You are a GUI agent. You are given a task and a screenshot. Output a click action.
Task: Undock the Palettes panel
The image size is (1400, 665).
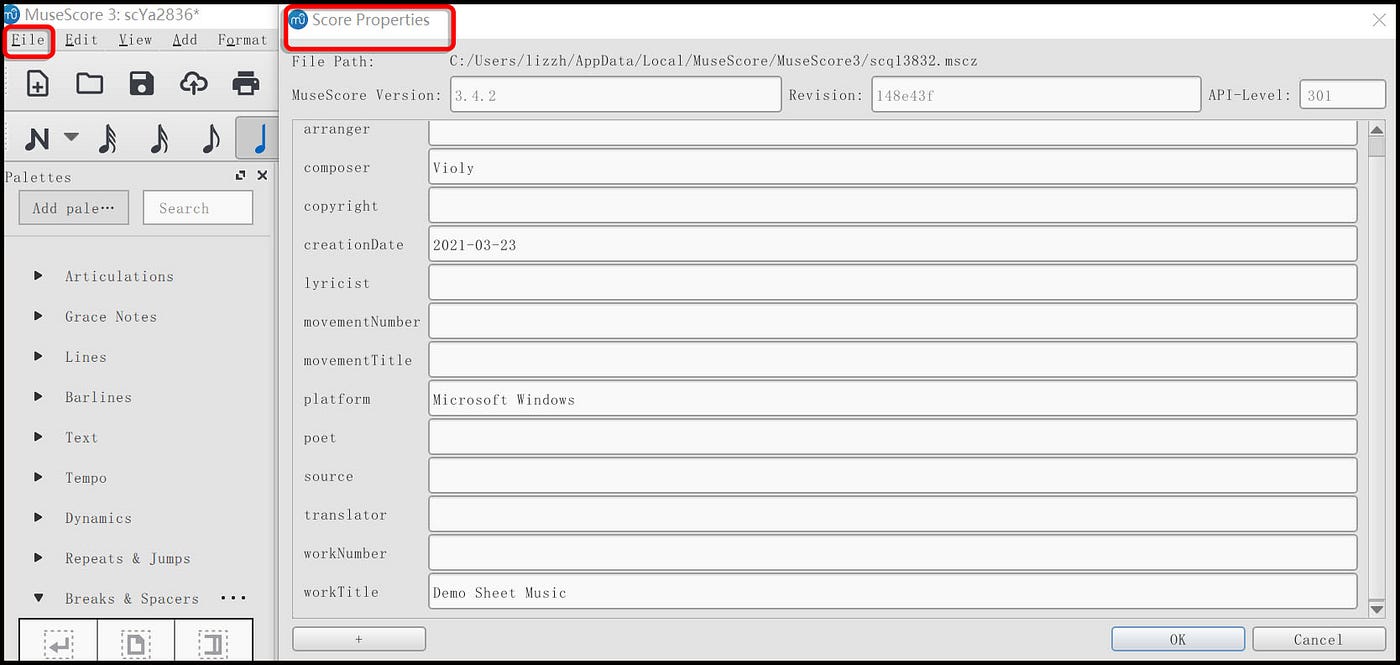(240, 175)
